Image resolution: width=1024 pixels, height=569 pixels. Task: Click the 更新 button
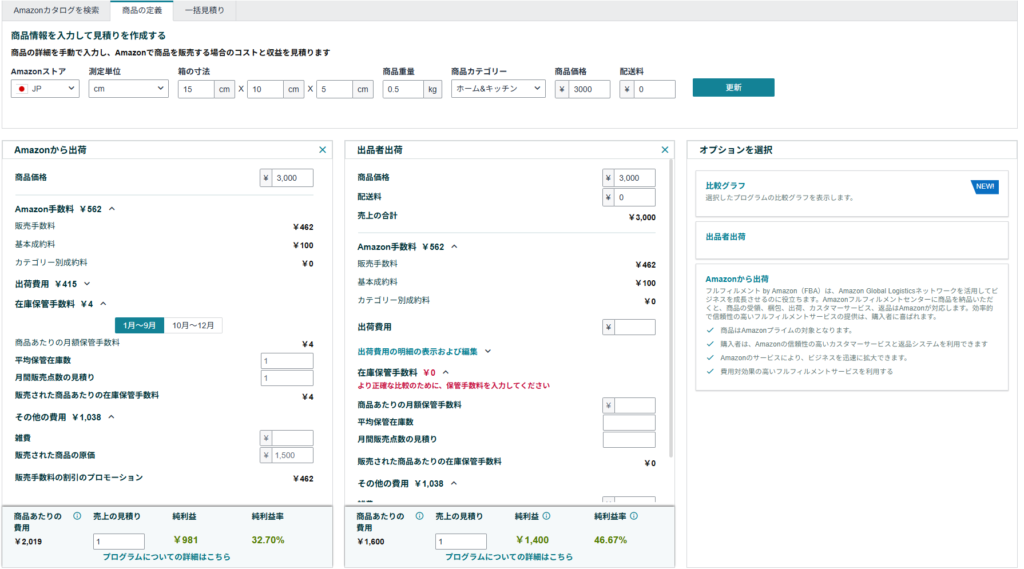tap(733, 88)
